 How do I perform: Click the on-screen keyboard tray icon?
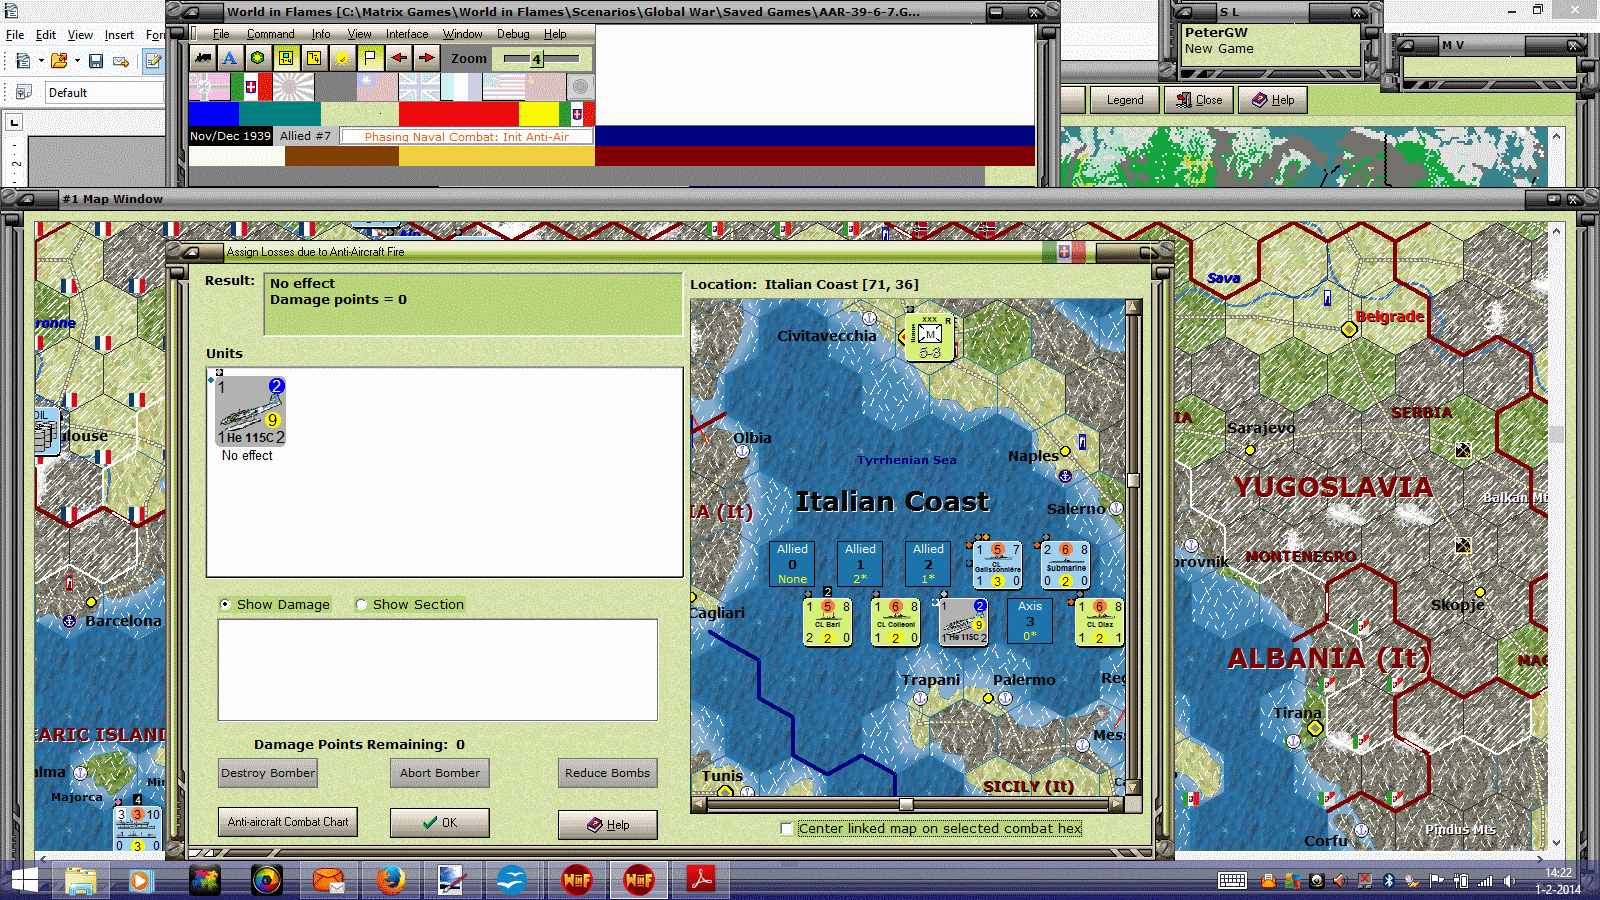pyautogui.click(x=1232, y=881)
